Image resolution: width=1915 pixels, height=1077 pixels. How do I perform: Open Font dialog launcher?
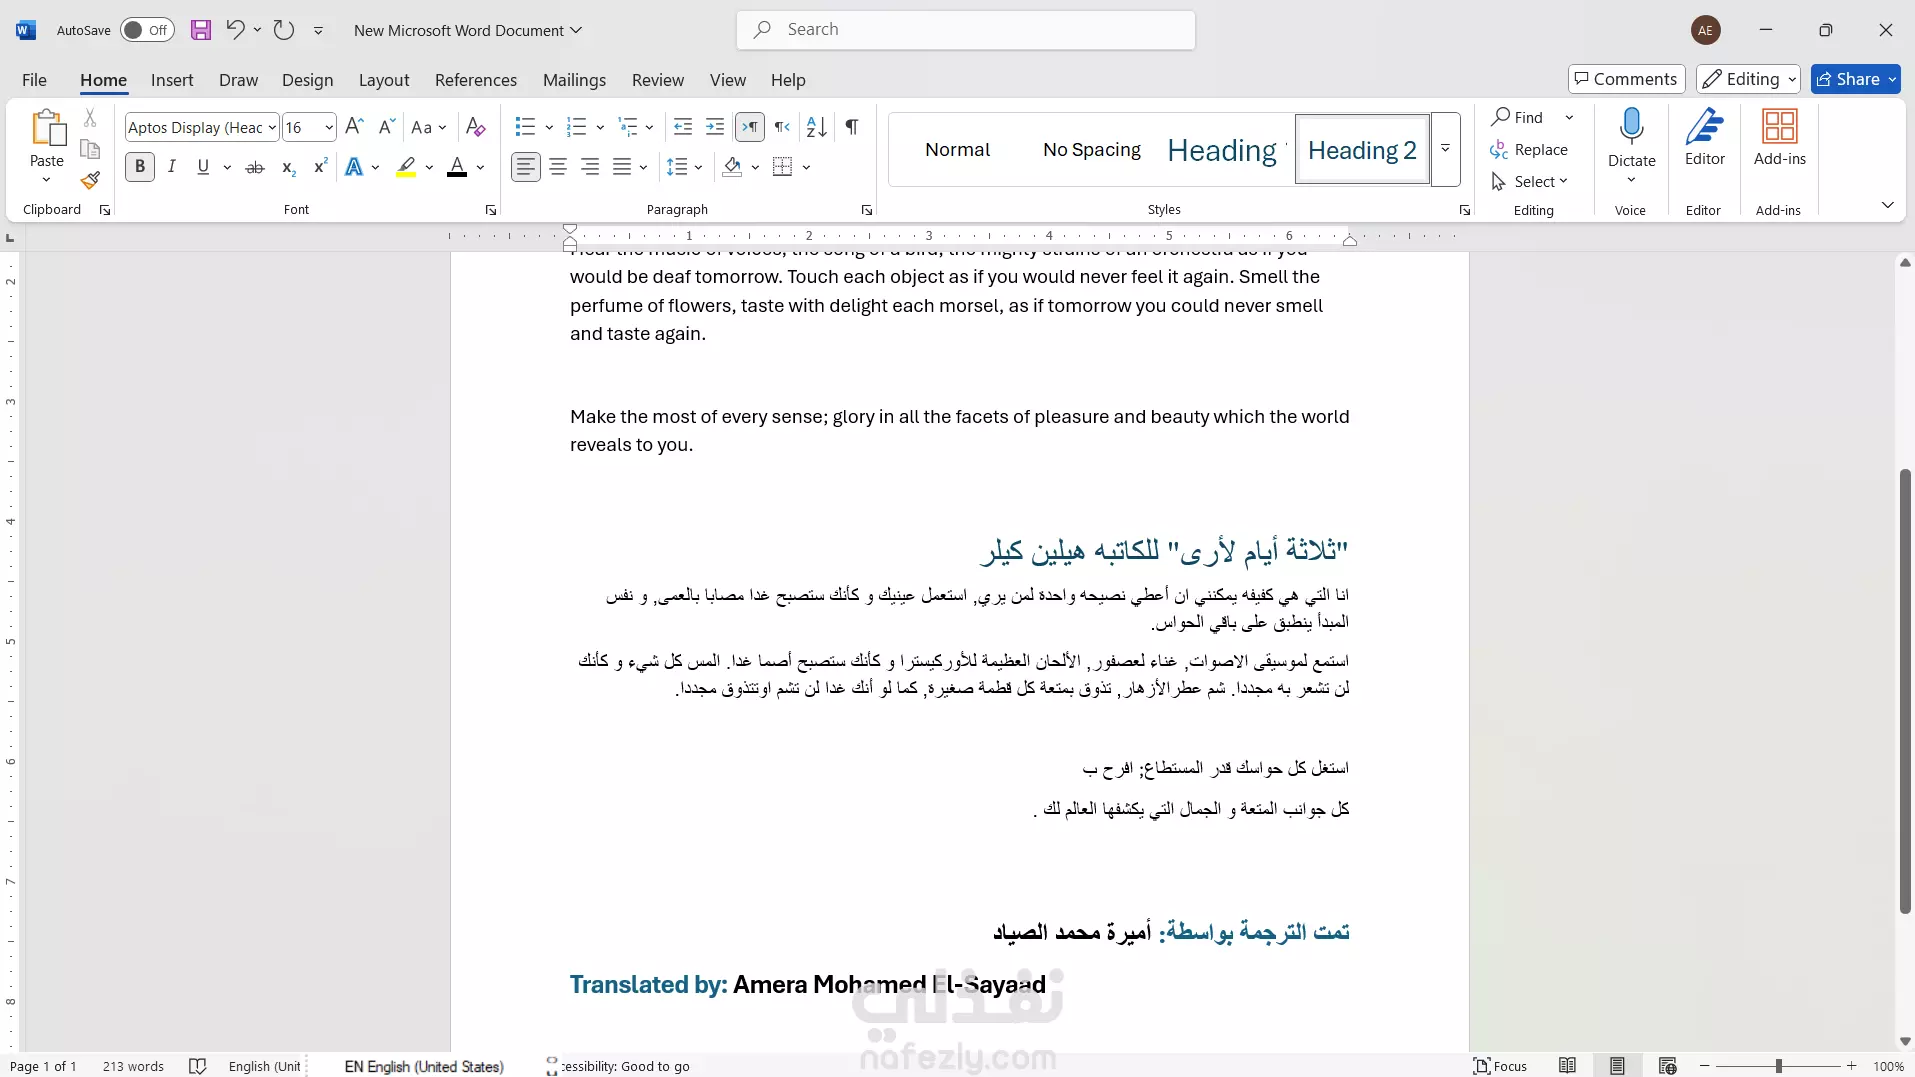point(491,210)
